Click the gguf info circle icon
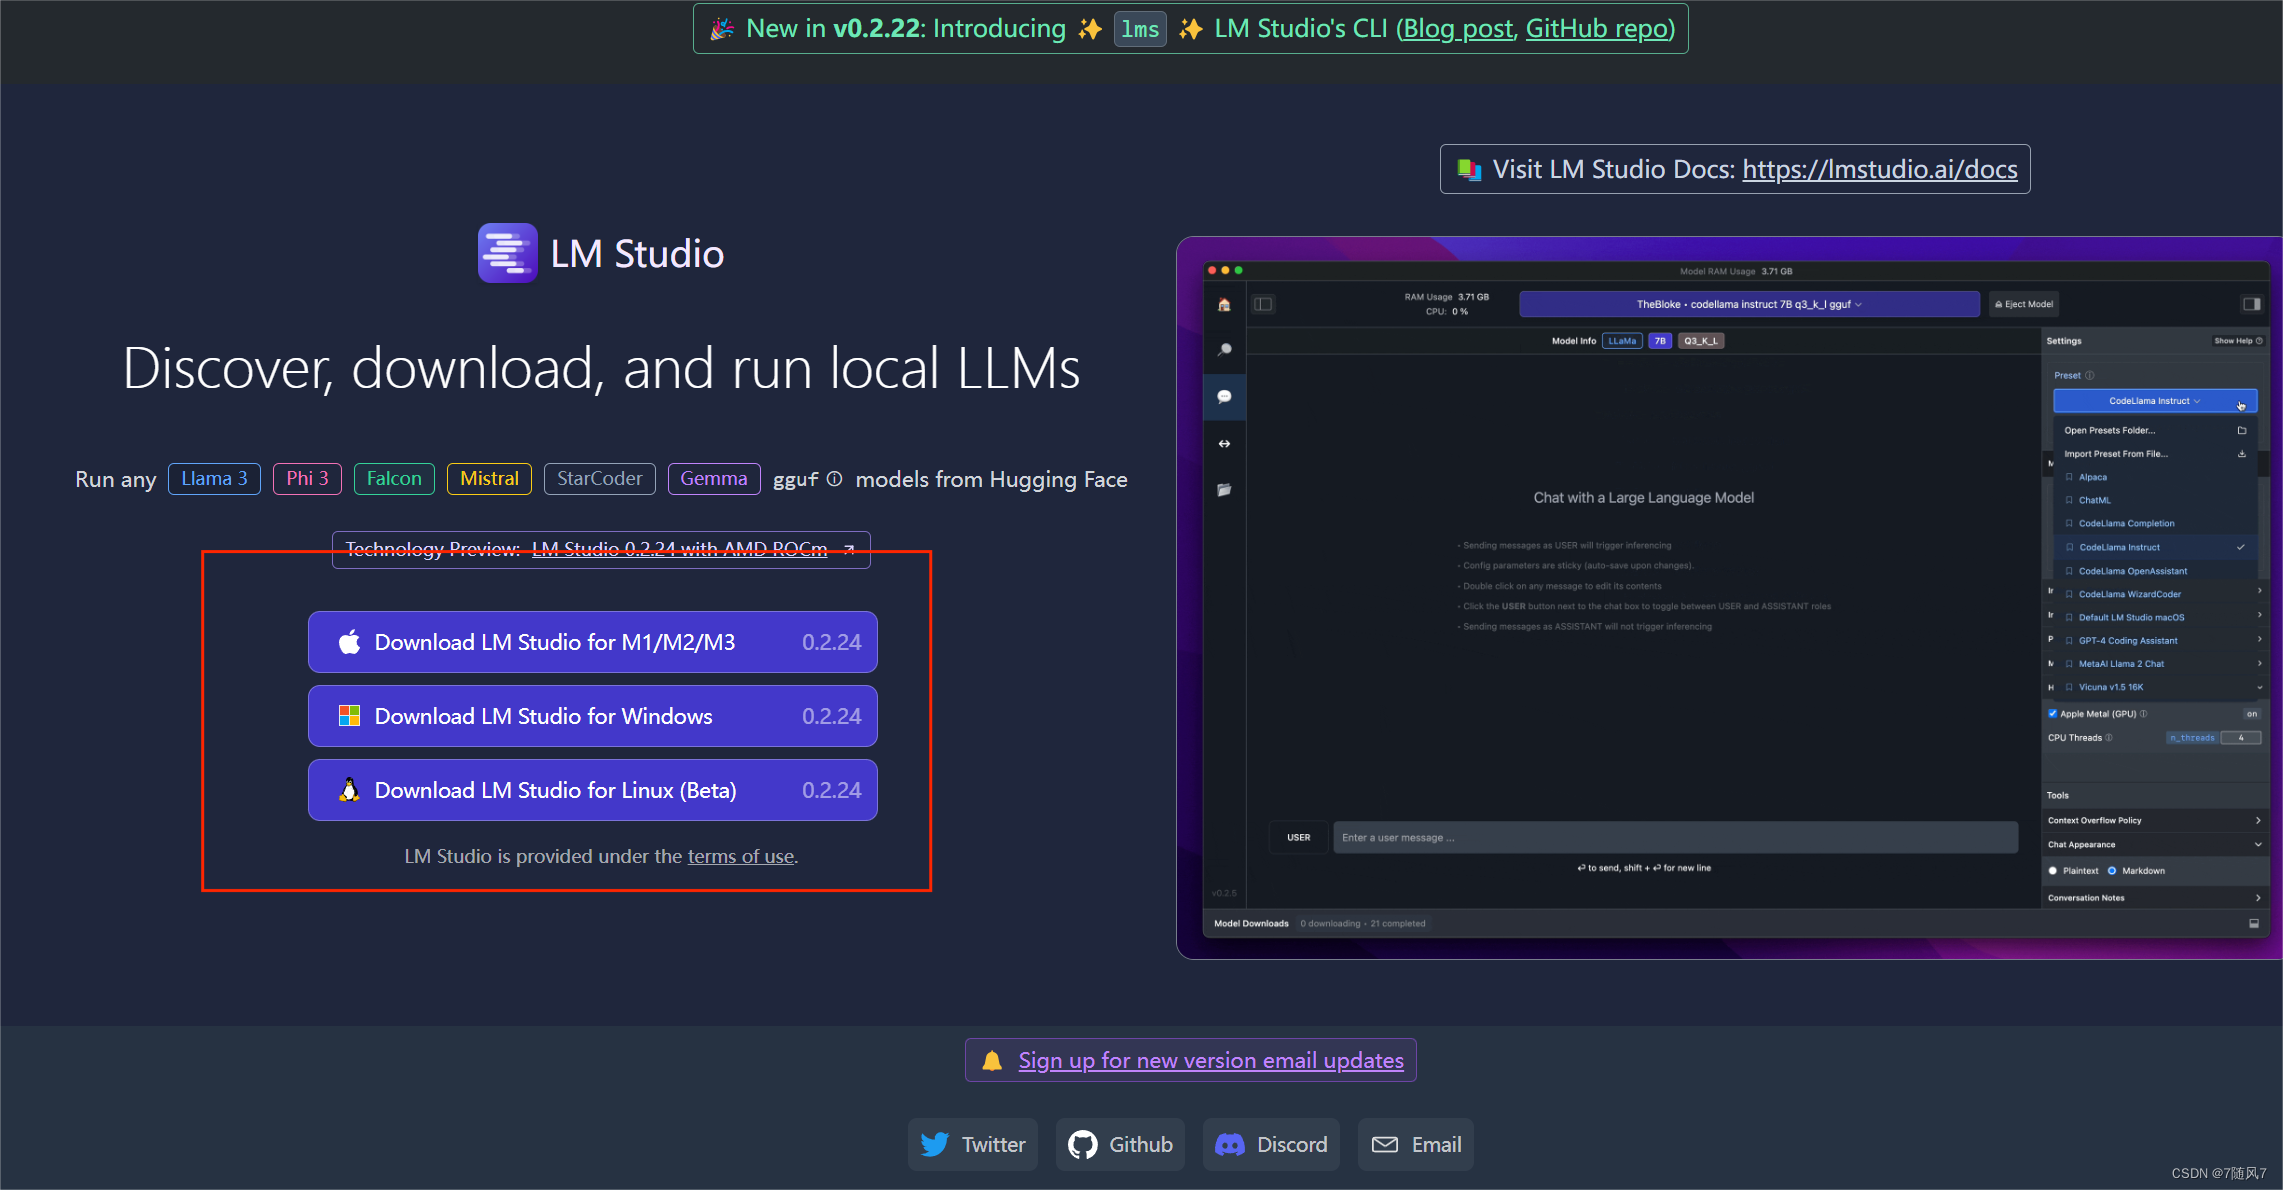The width and height of the screenshot is (2283, 1190). point(834,479)
